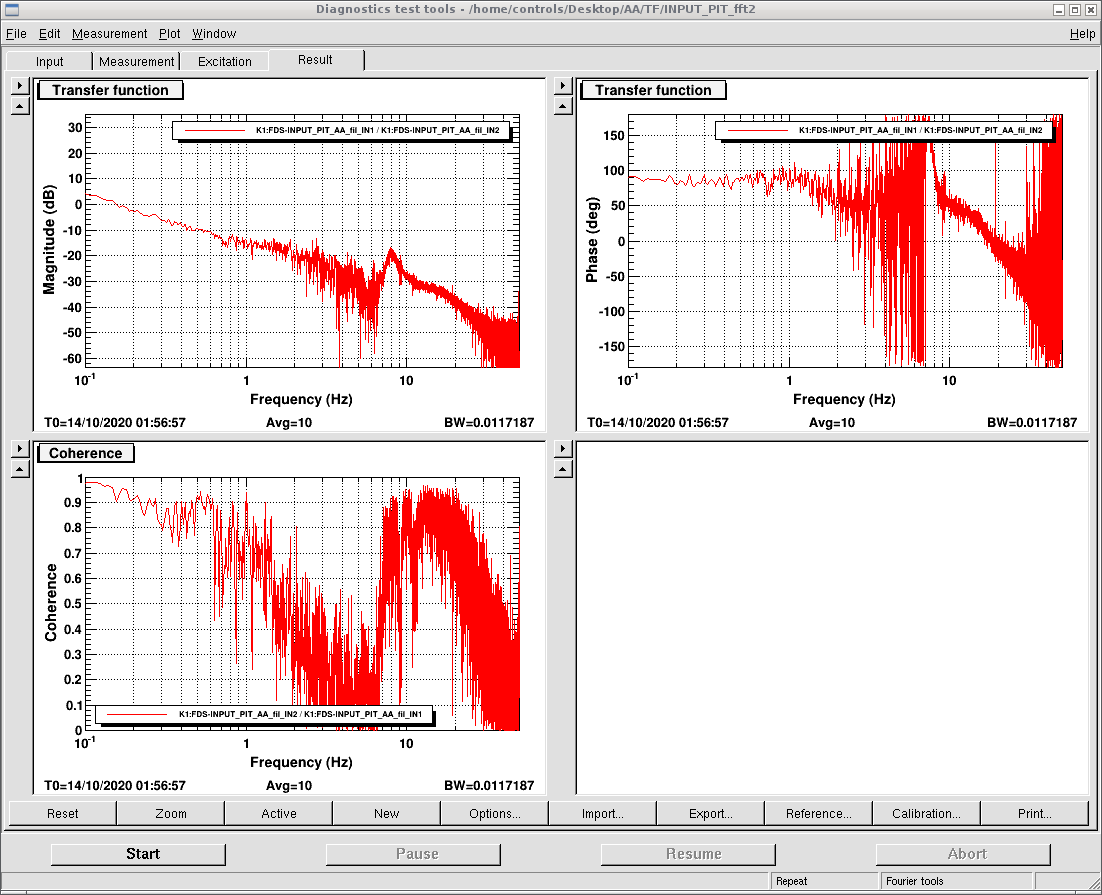Click the coherence plot legend box
This screenshot has height=895, width=1102.
coord(264,714)
